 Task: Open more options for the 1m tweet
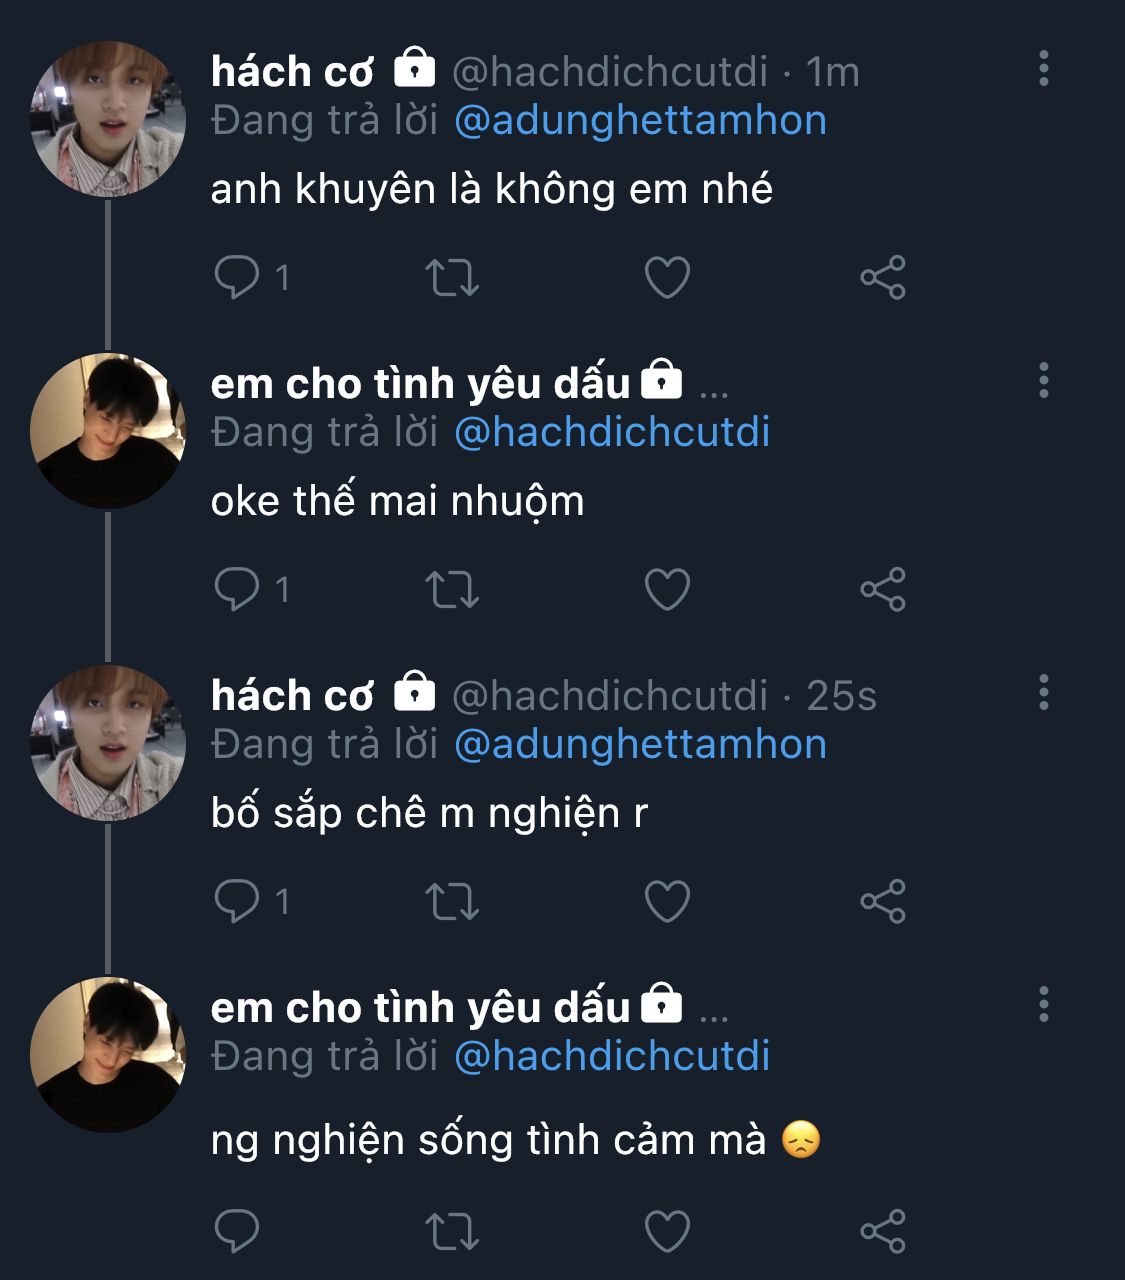point(1044,68)
